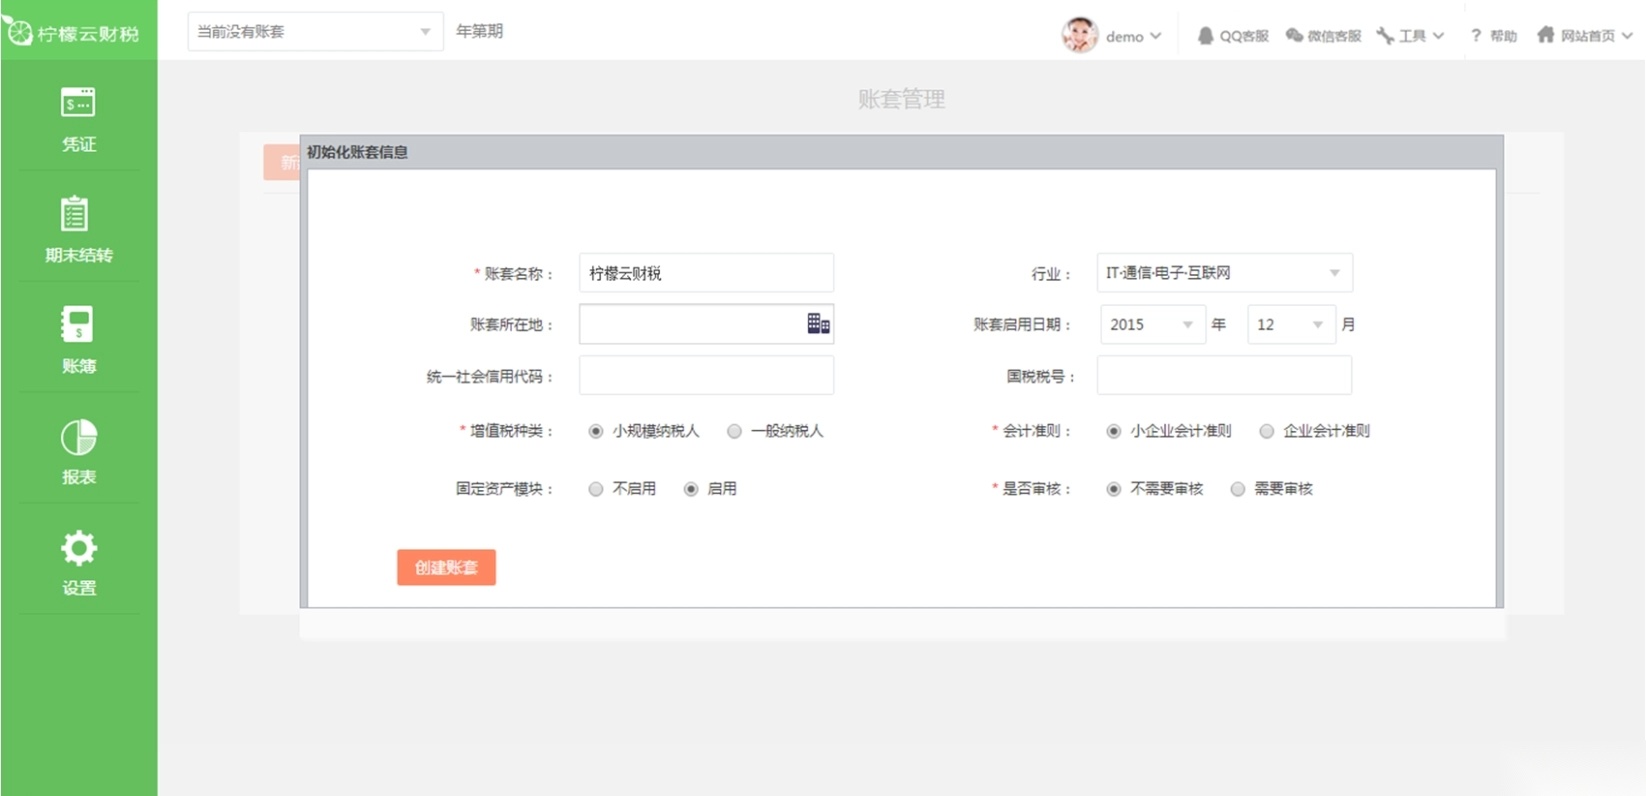Open the 行业 industry dropdown
The width and height of the screenshot is (1646, 796).
1224,273
